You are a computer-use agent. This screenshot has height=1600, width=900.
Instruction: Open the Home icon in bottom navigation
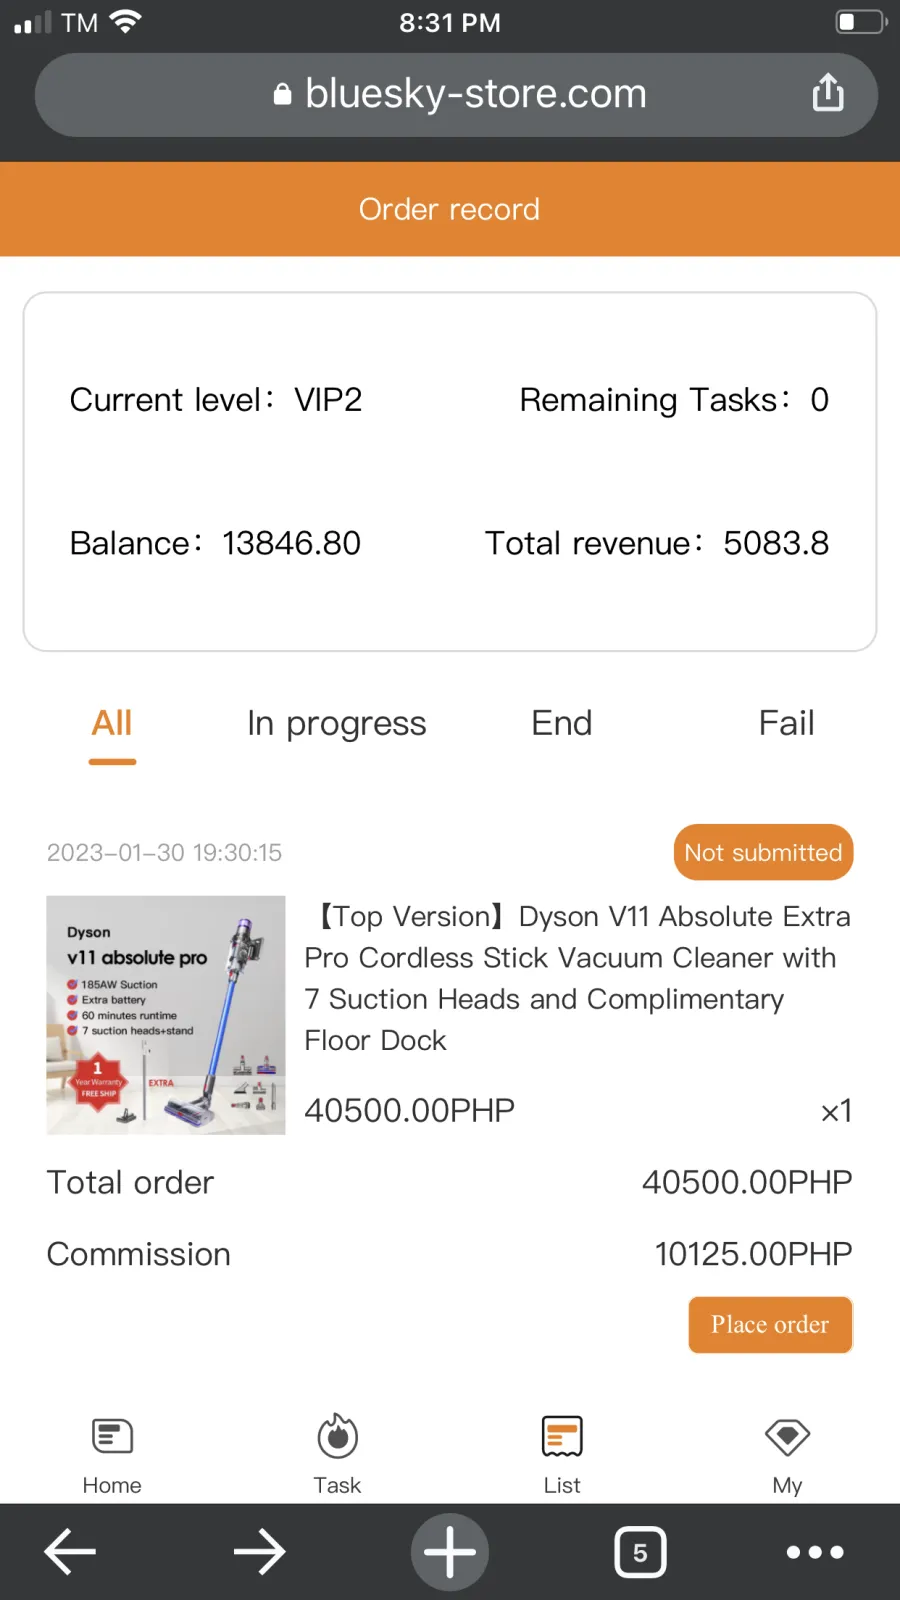(x=112, y=1437)
